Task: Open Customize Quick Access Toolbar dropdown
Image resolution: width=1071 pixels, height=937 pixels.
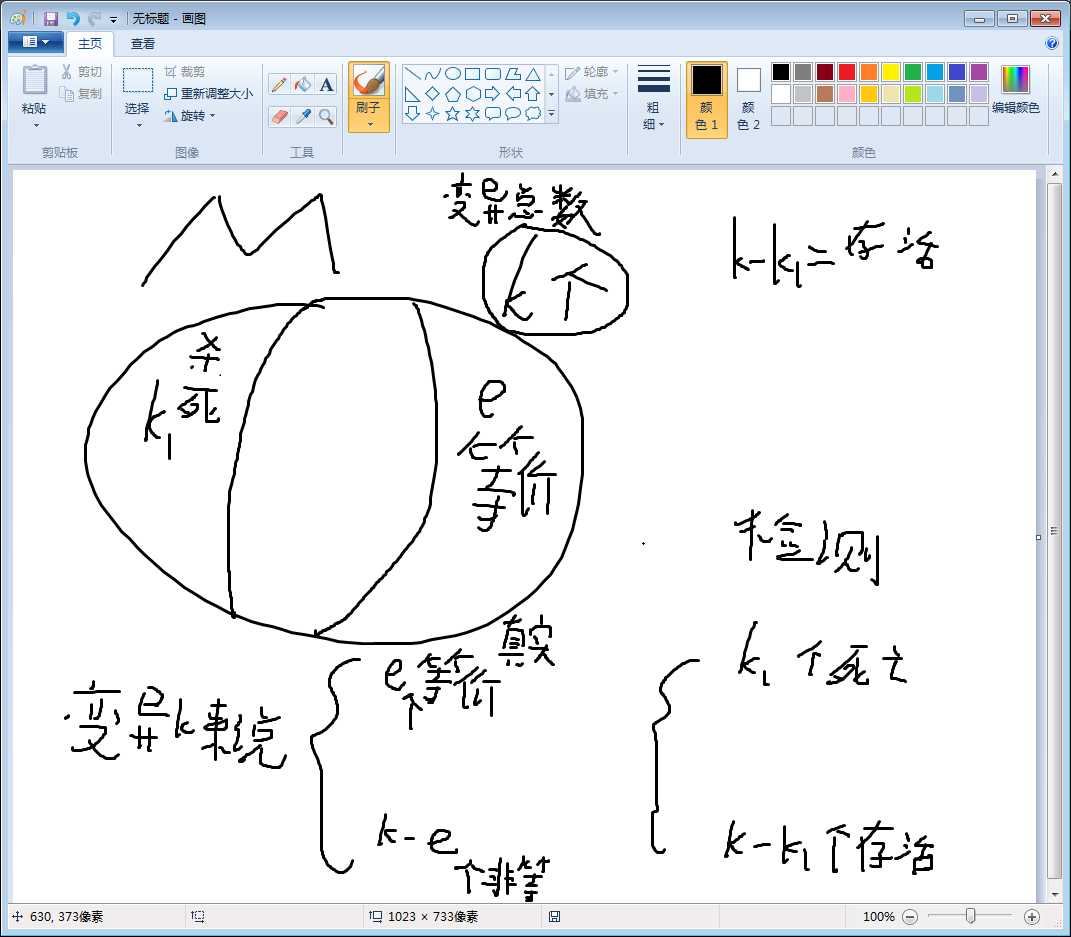Action: (x=113, y=20)
